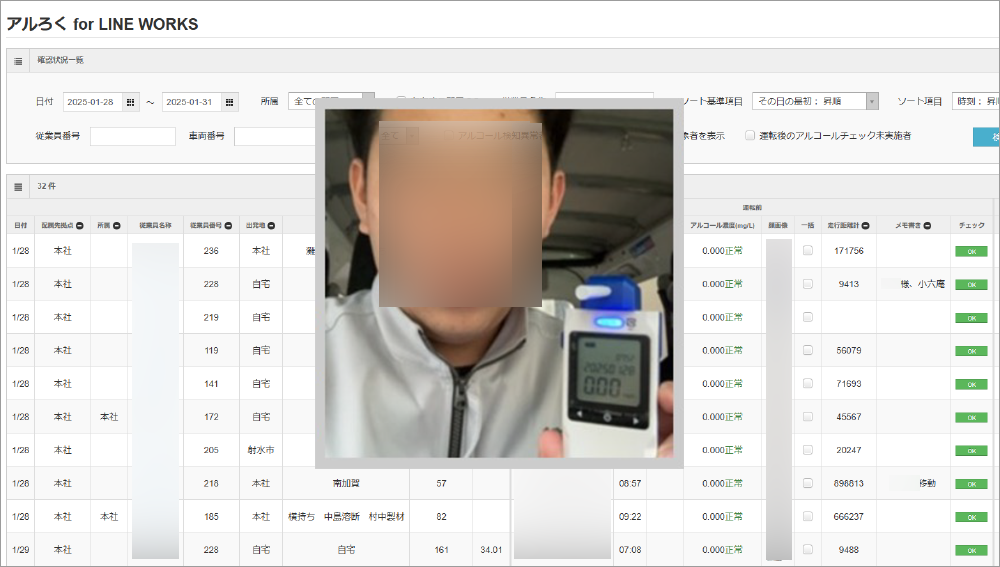
Task: Enable 運転後のアルコールチェック未実施者 checkbox
Action: [750, 136]
